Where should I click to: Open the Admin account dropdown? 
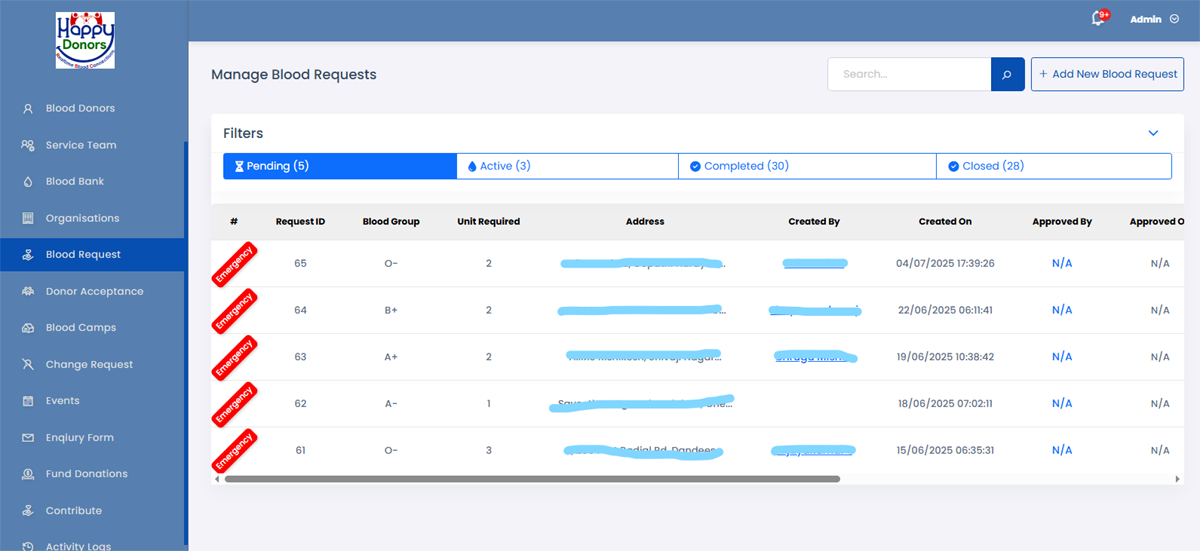click(x=1153, y=19)
